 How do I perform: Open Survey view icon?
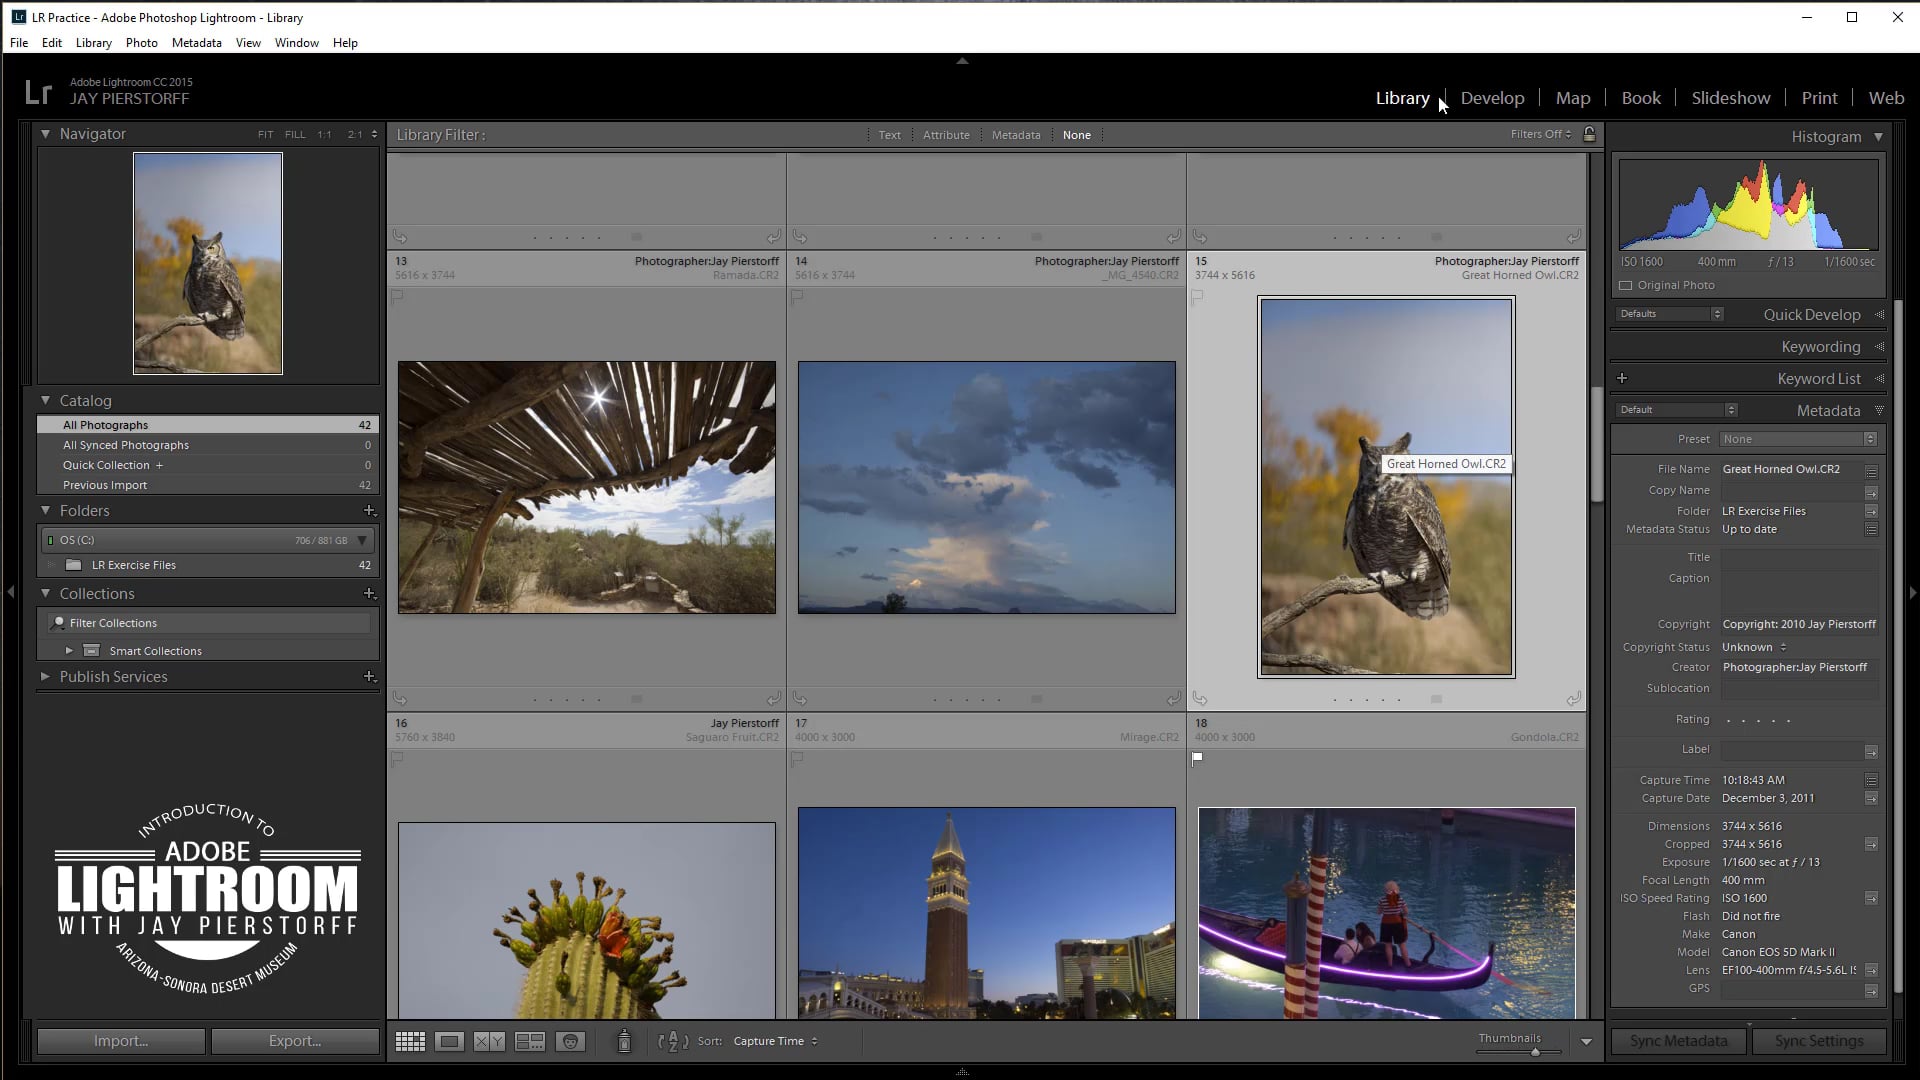pyautogui.click(x=529, y=1041)
